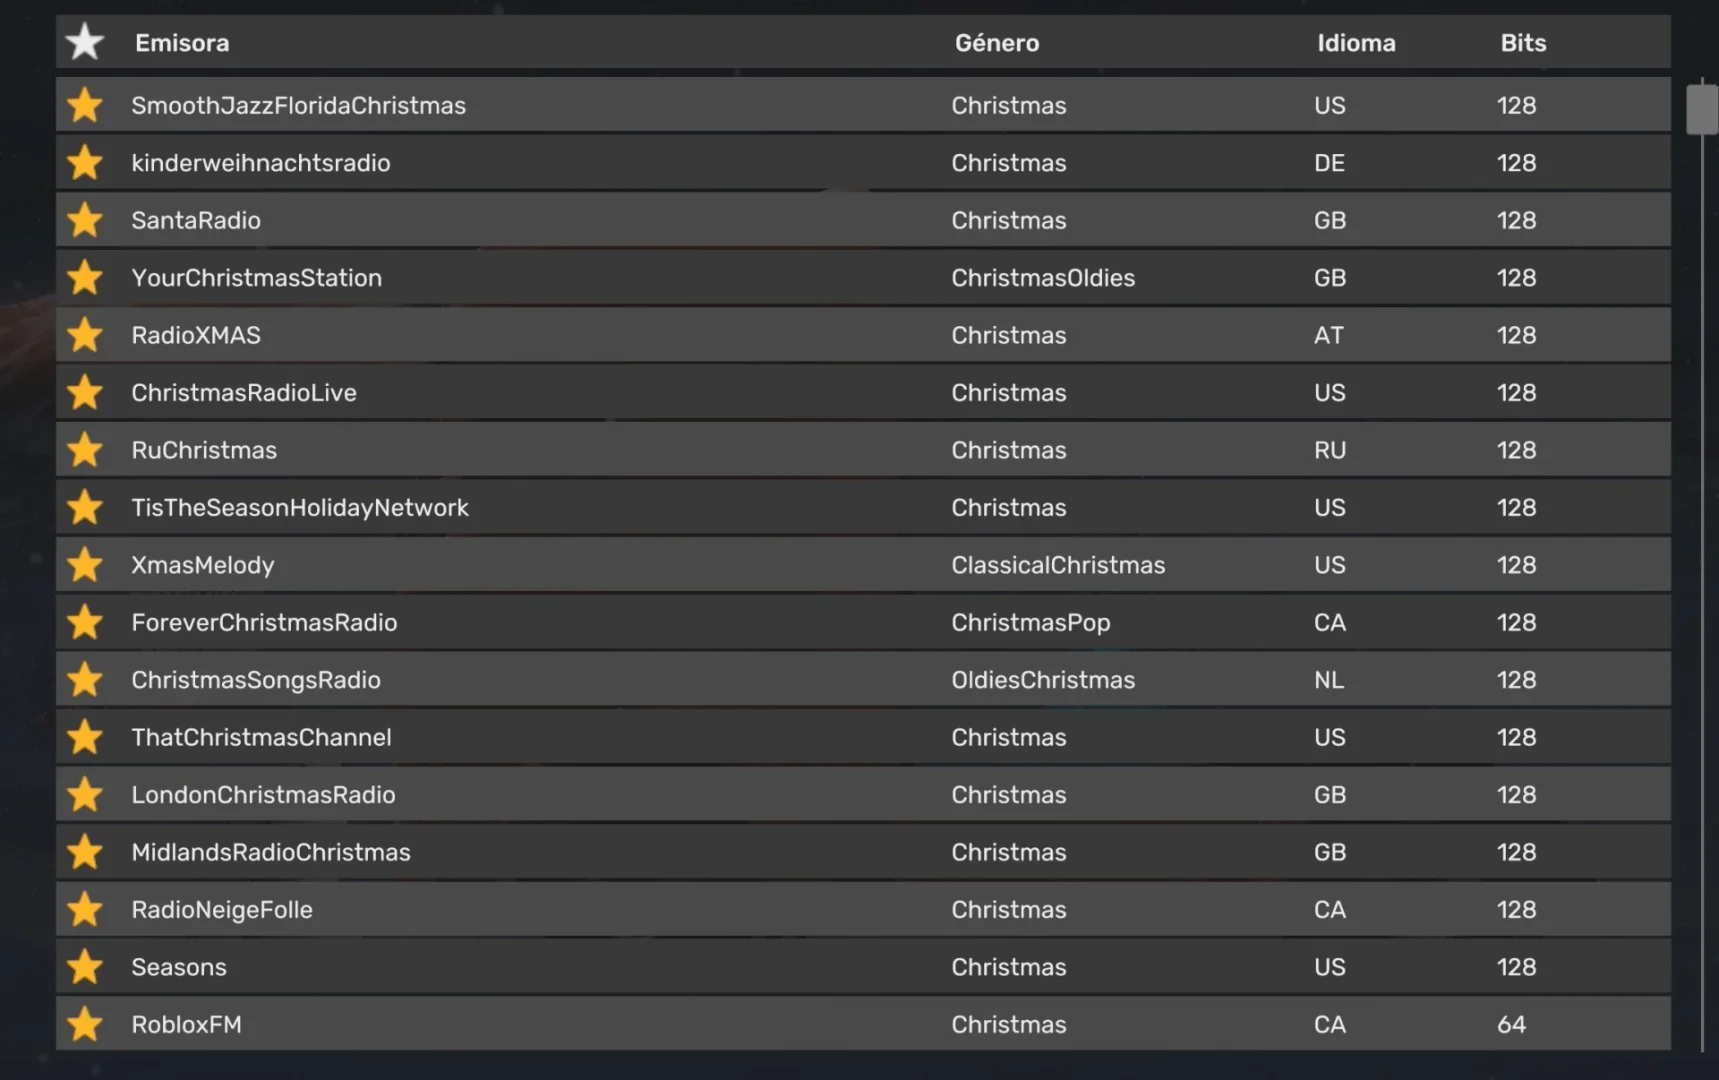Unfavorite SmoothJazzFloridaChristmas with its star
Viewport: 1719px width, 1080px height.
[85, 105]
